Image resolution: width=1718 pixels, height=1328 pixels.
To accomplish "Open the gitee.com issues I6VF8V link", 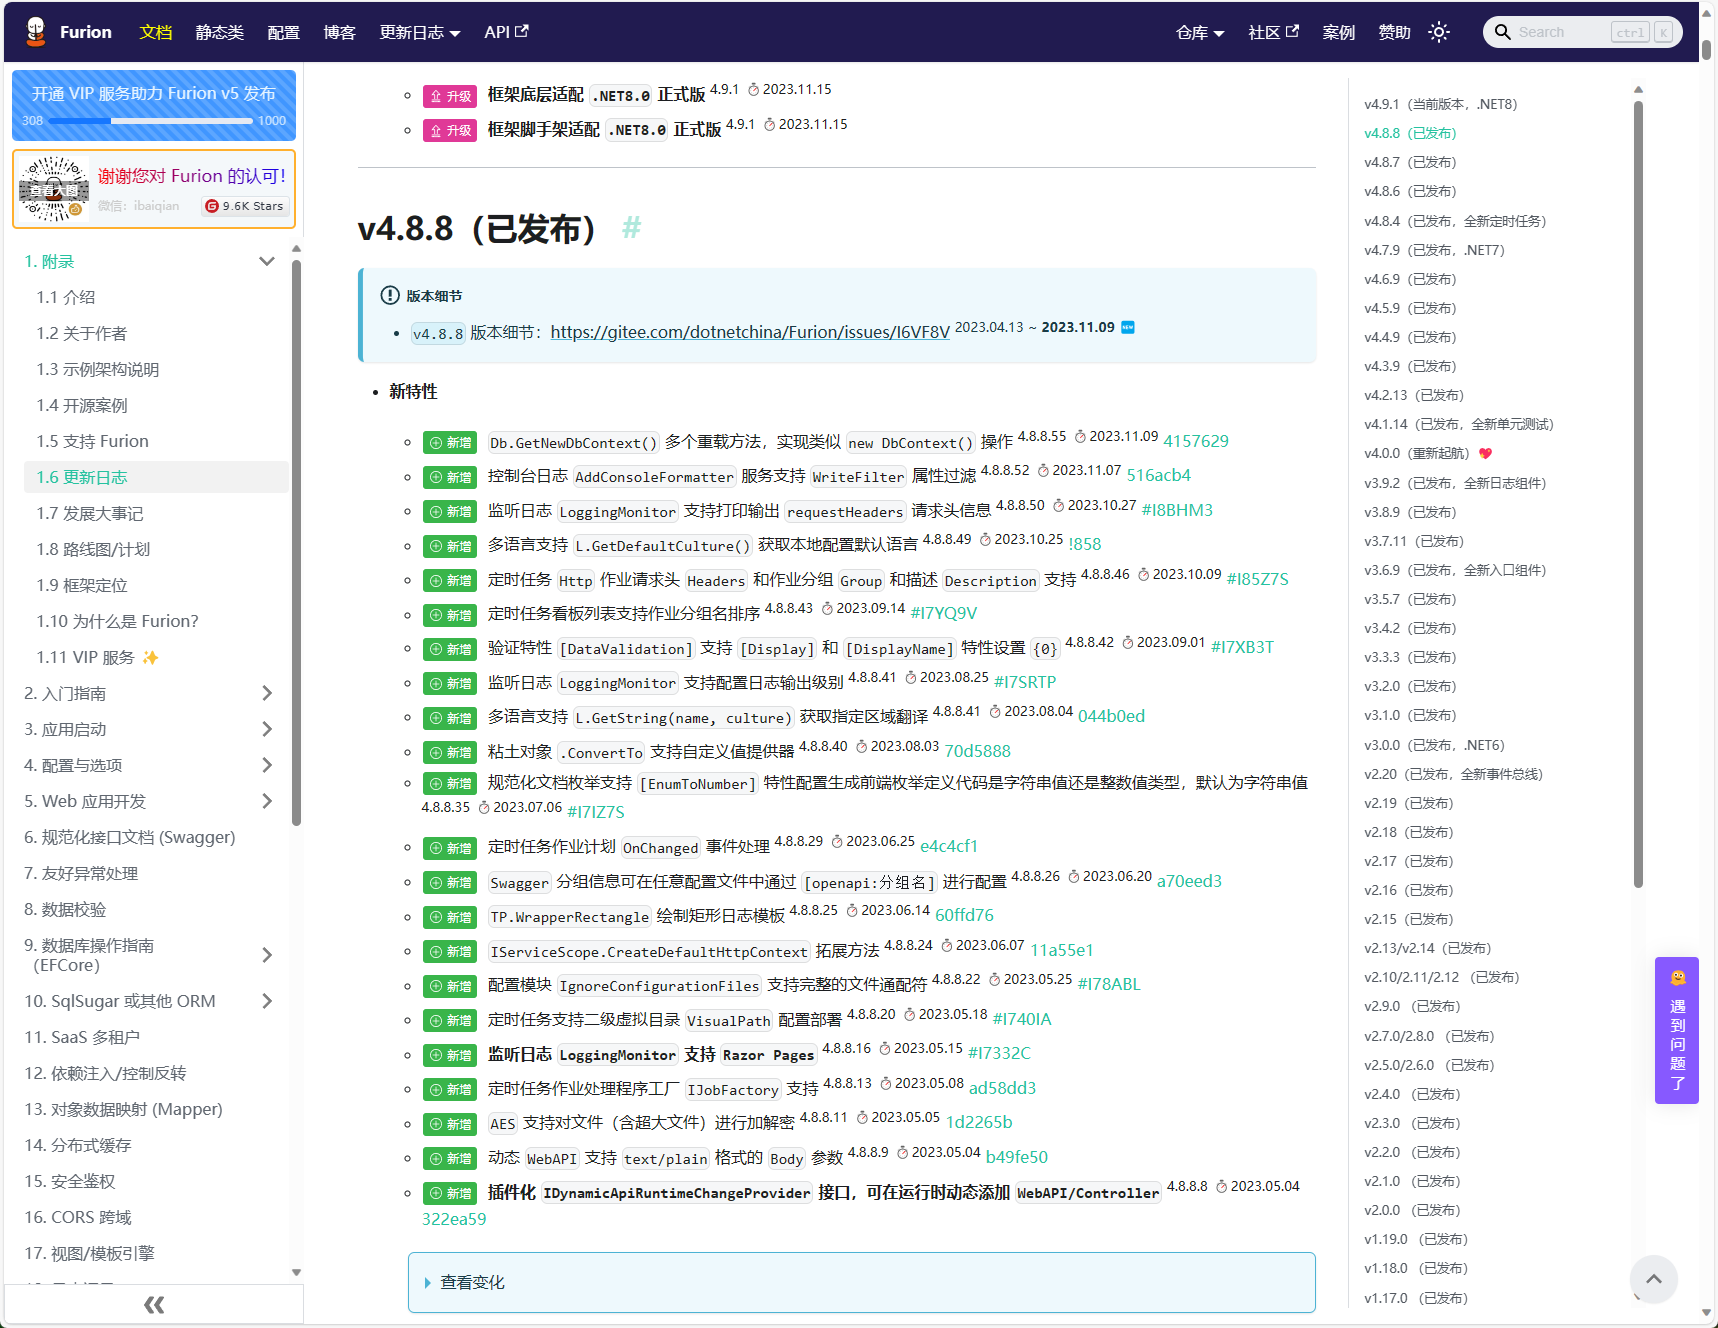I will point(750,332).
